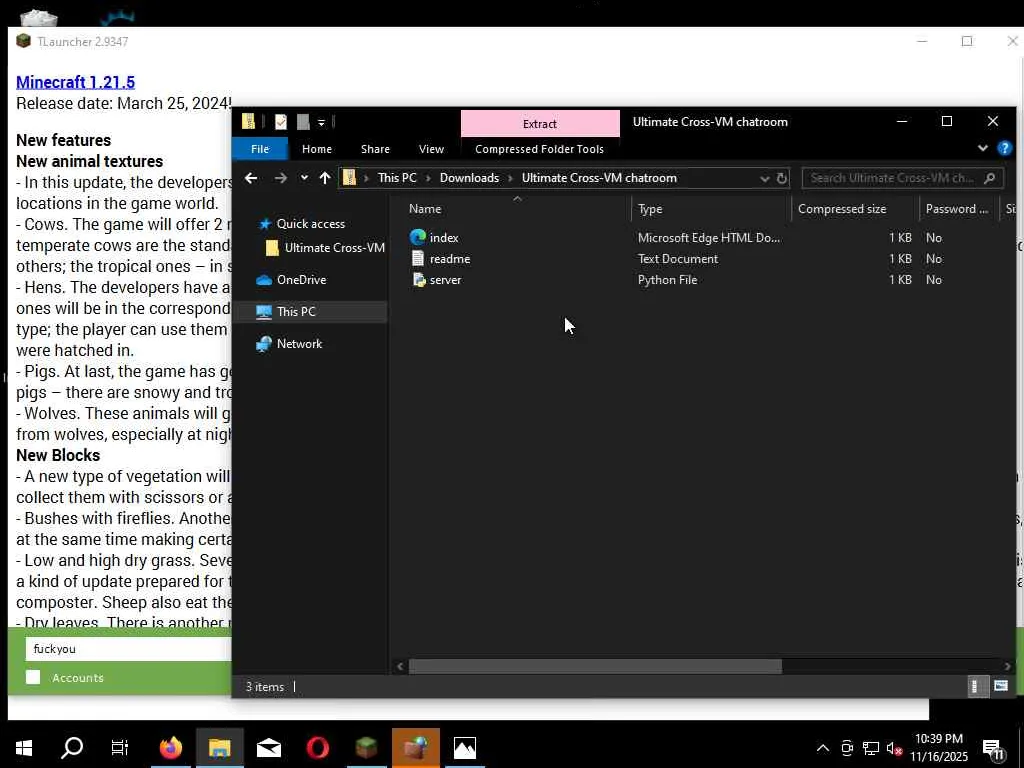Viewport: 1024px width, 768px height.
Task: Open the File tab
Action: [260, 149]
